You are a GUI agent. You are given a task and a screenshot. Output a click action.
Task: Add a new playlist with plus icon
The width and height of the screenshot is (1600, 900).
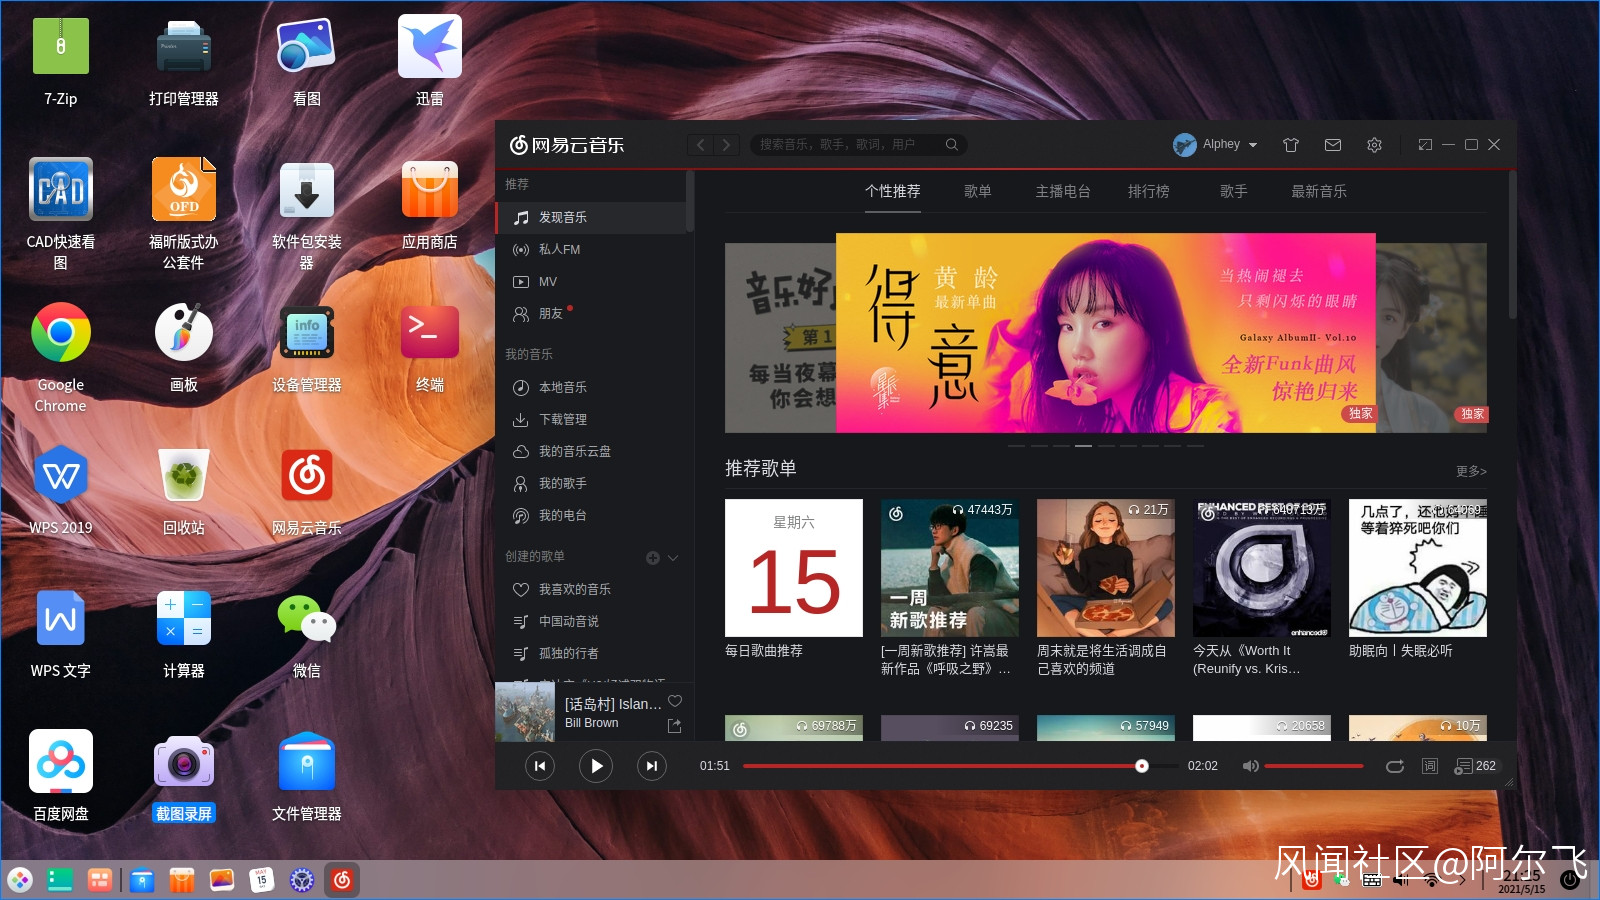653,558
